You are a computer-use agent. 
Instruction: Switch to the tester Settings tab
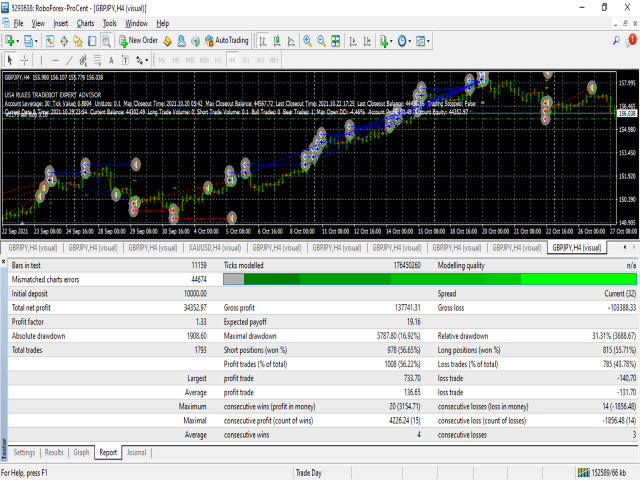tap(24, 452)
